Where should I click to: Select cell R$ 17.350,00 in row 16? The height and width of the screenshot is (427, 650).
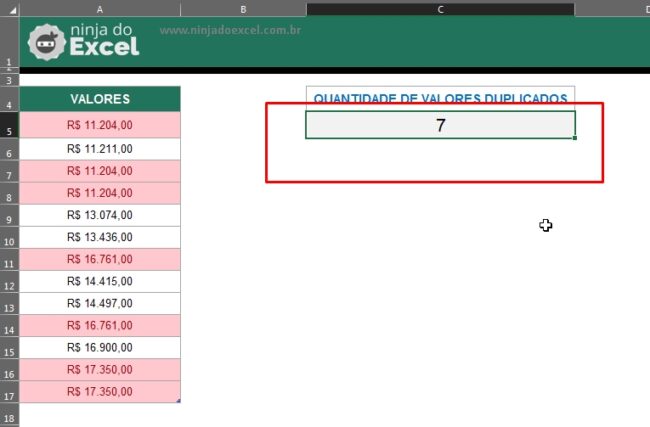pyautogui.click(x=100, y=369)
